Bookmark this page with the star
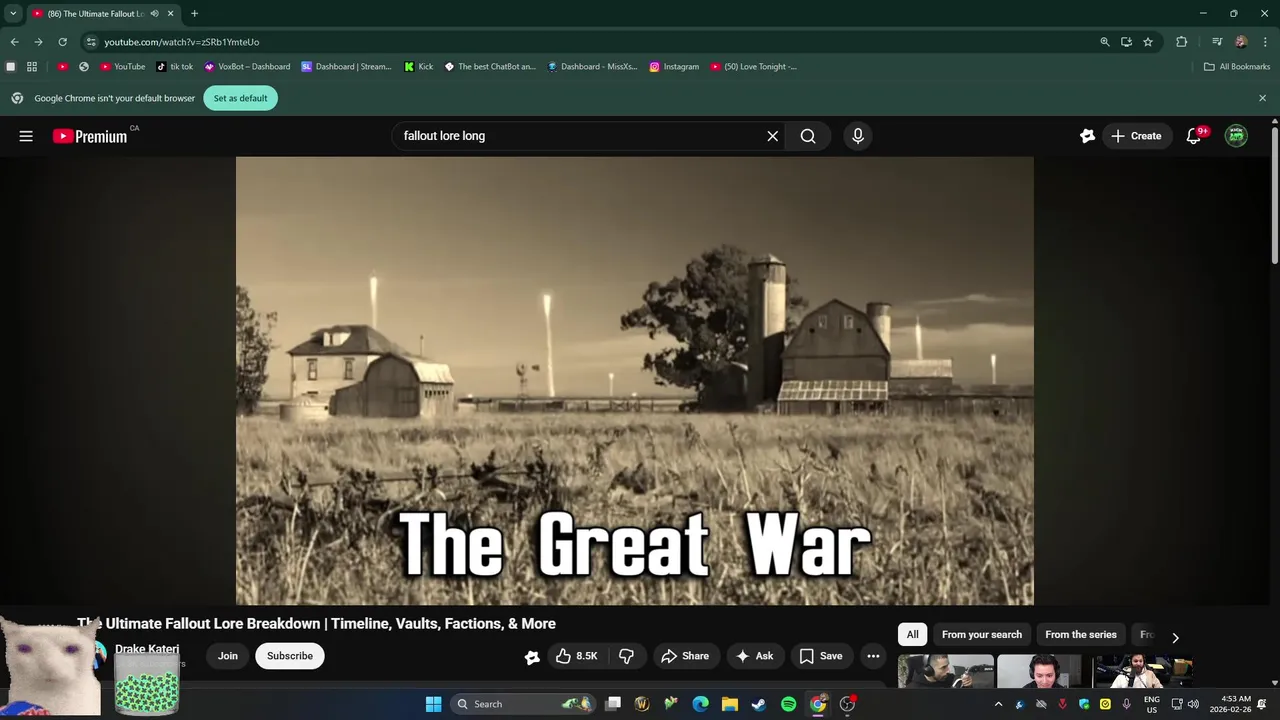The image size is (1280, 720). 1148,42
